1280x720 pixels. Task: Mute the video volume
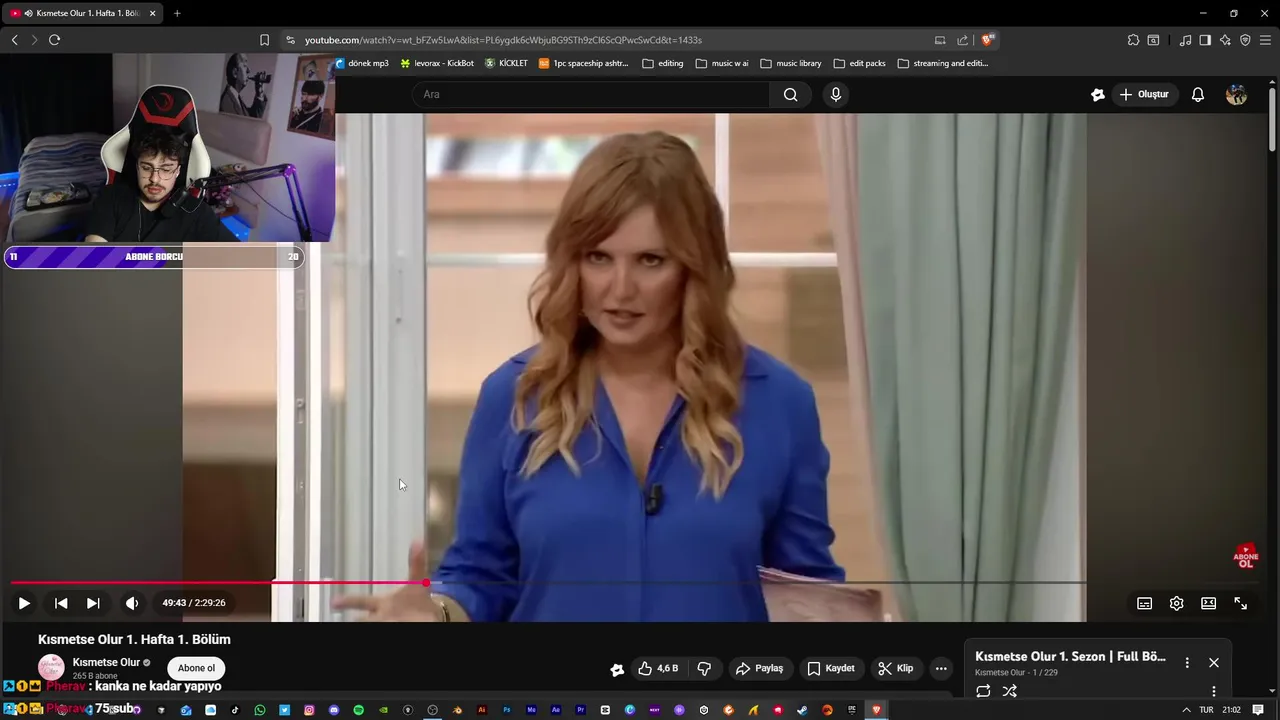(x=132, y=603)
